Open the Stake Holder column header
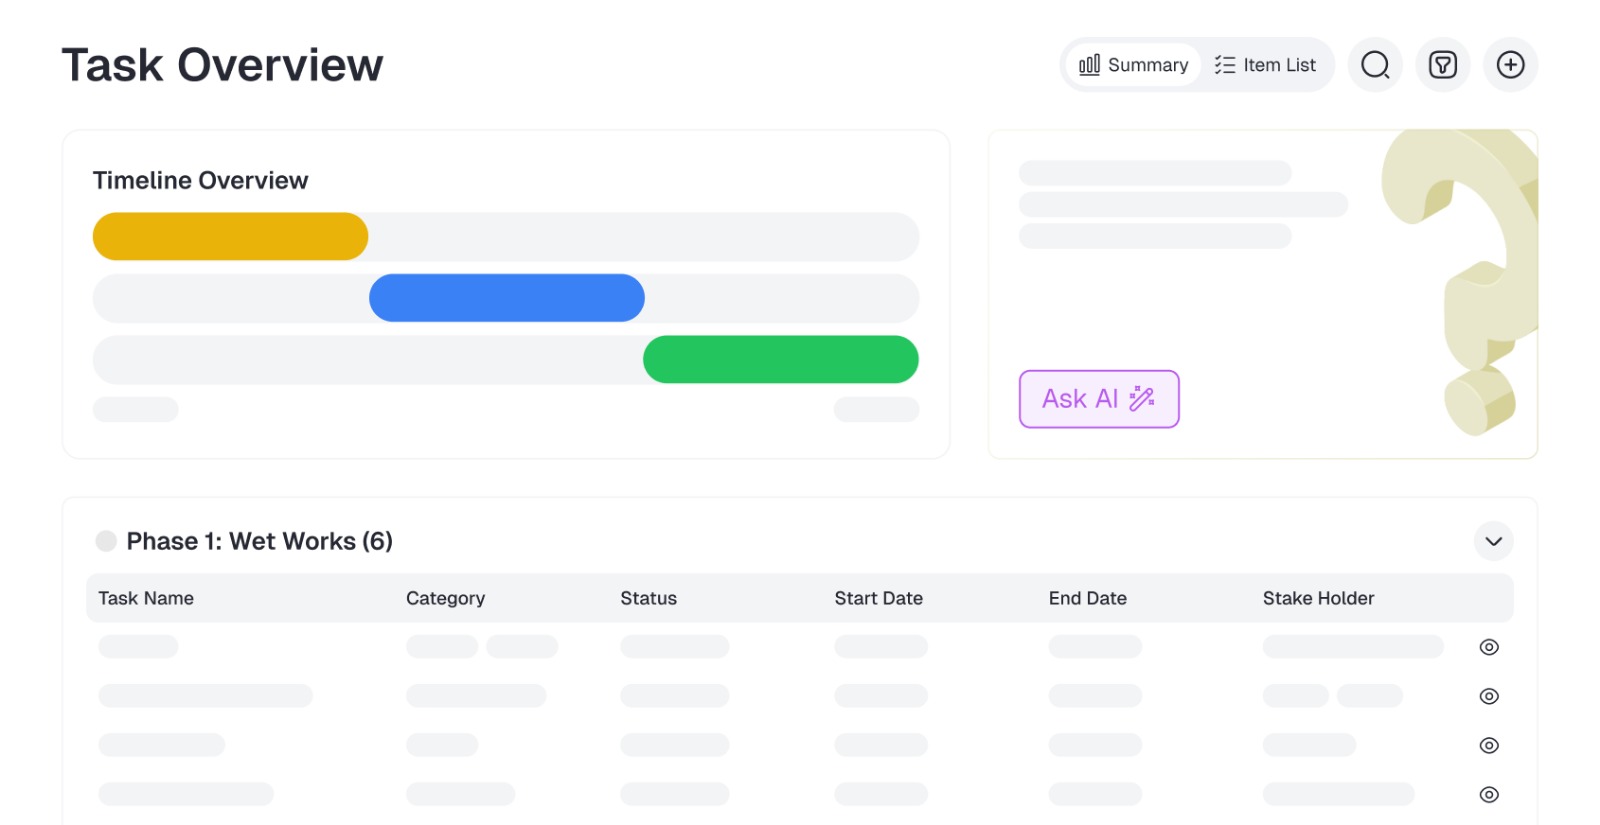This screenshot has height=825, width=1600. point(1318,598)
